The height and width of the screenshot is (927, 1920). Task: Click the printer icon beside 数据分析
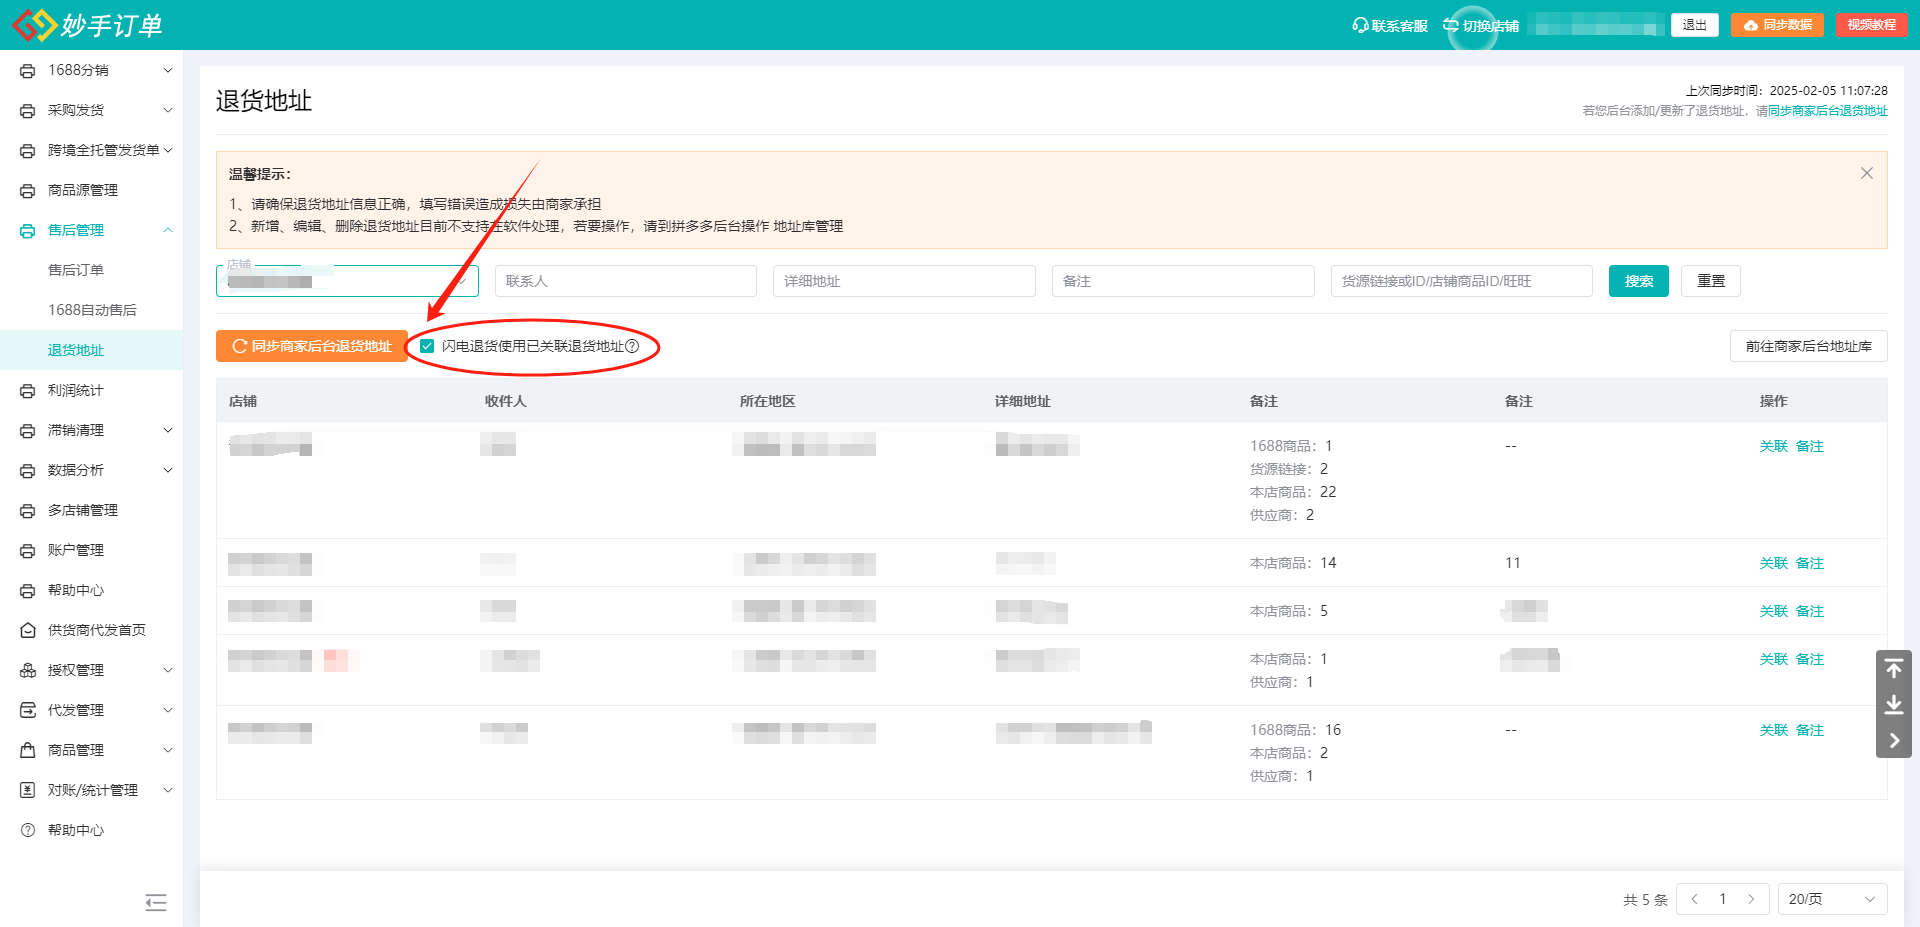point(28,471)
